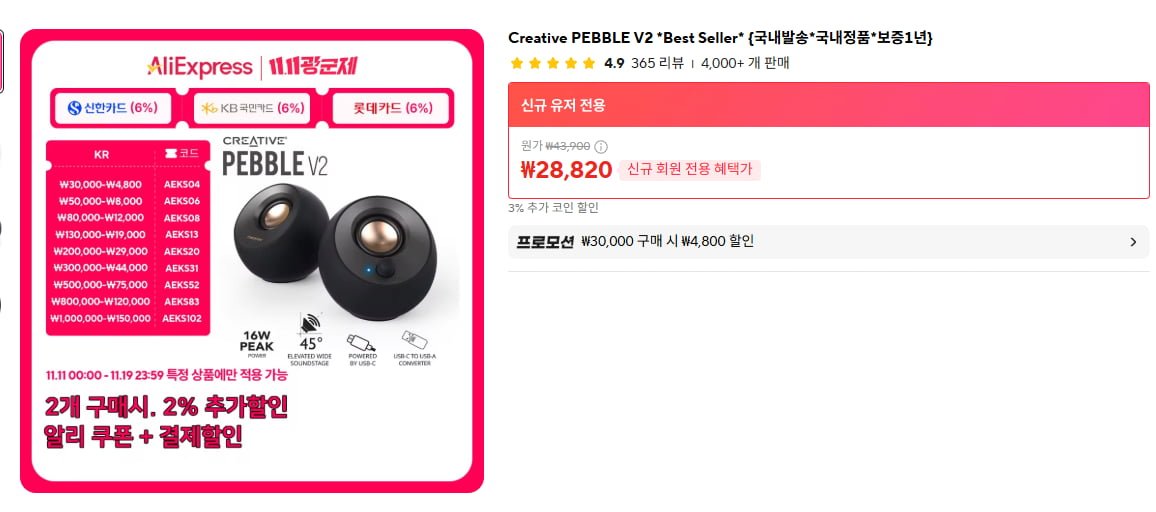The height and width of the screenshot is (512, 1156).
Task: Click the info icon next to 원가
Action: (601, 147)
